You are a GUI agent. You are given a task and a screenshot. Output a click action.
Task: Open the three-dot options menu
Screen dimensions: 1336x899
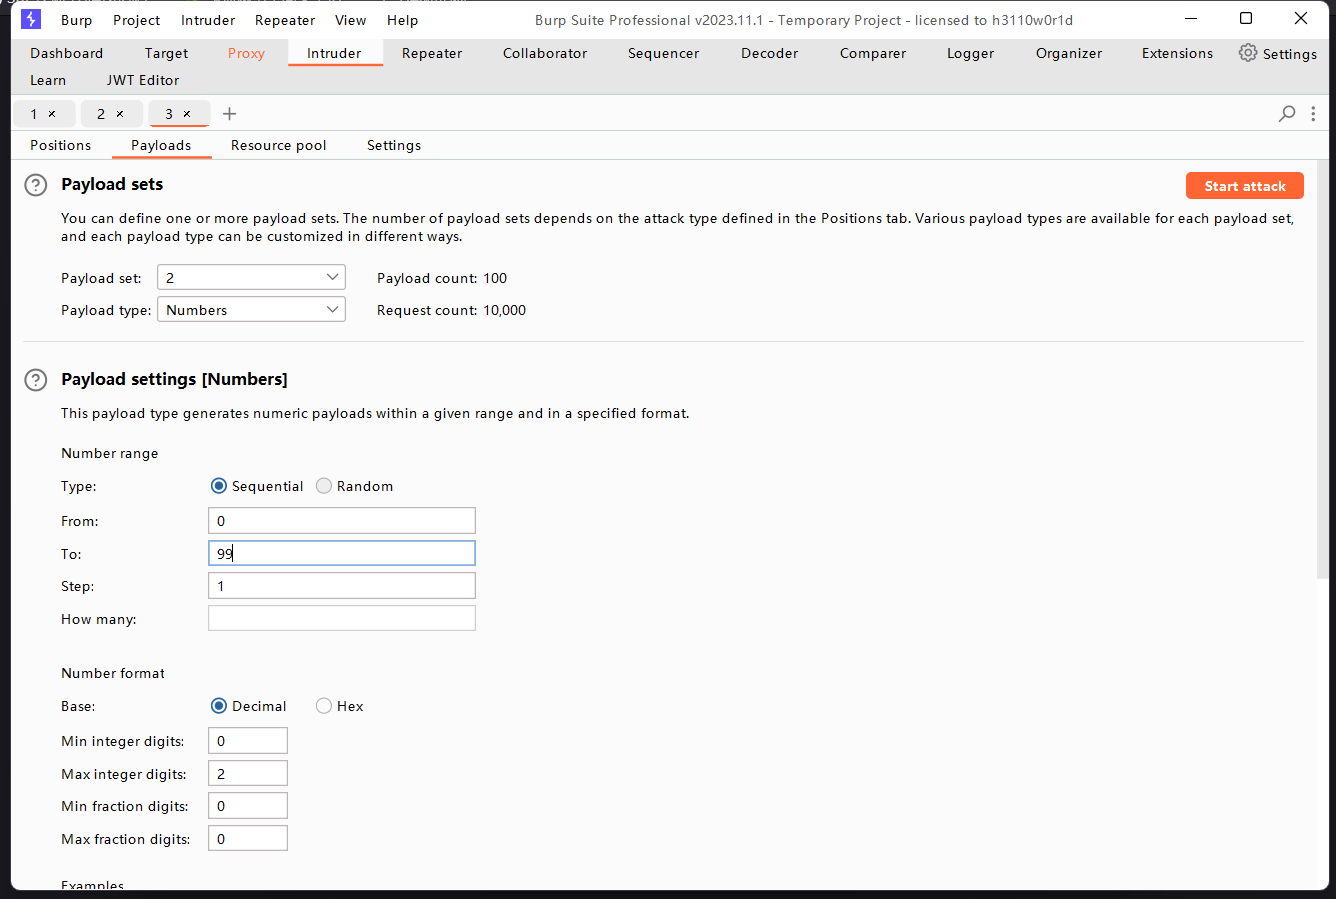pos(1313,114)
